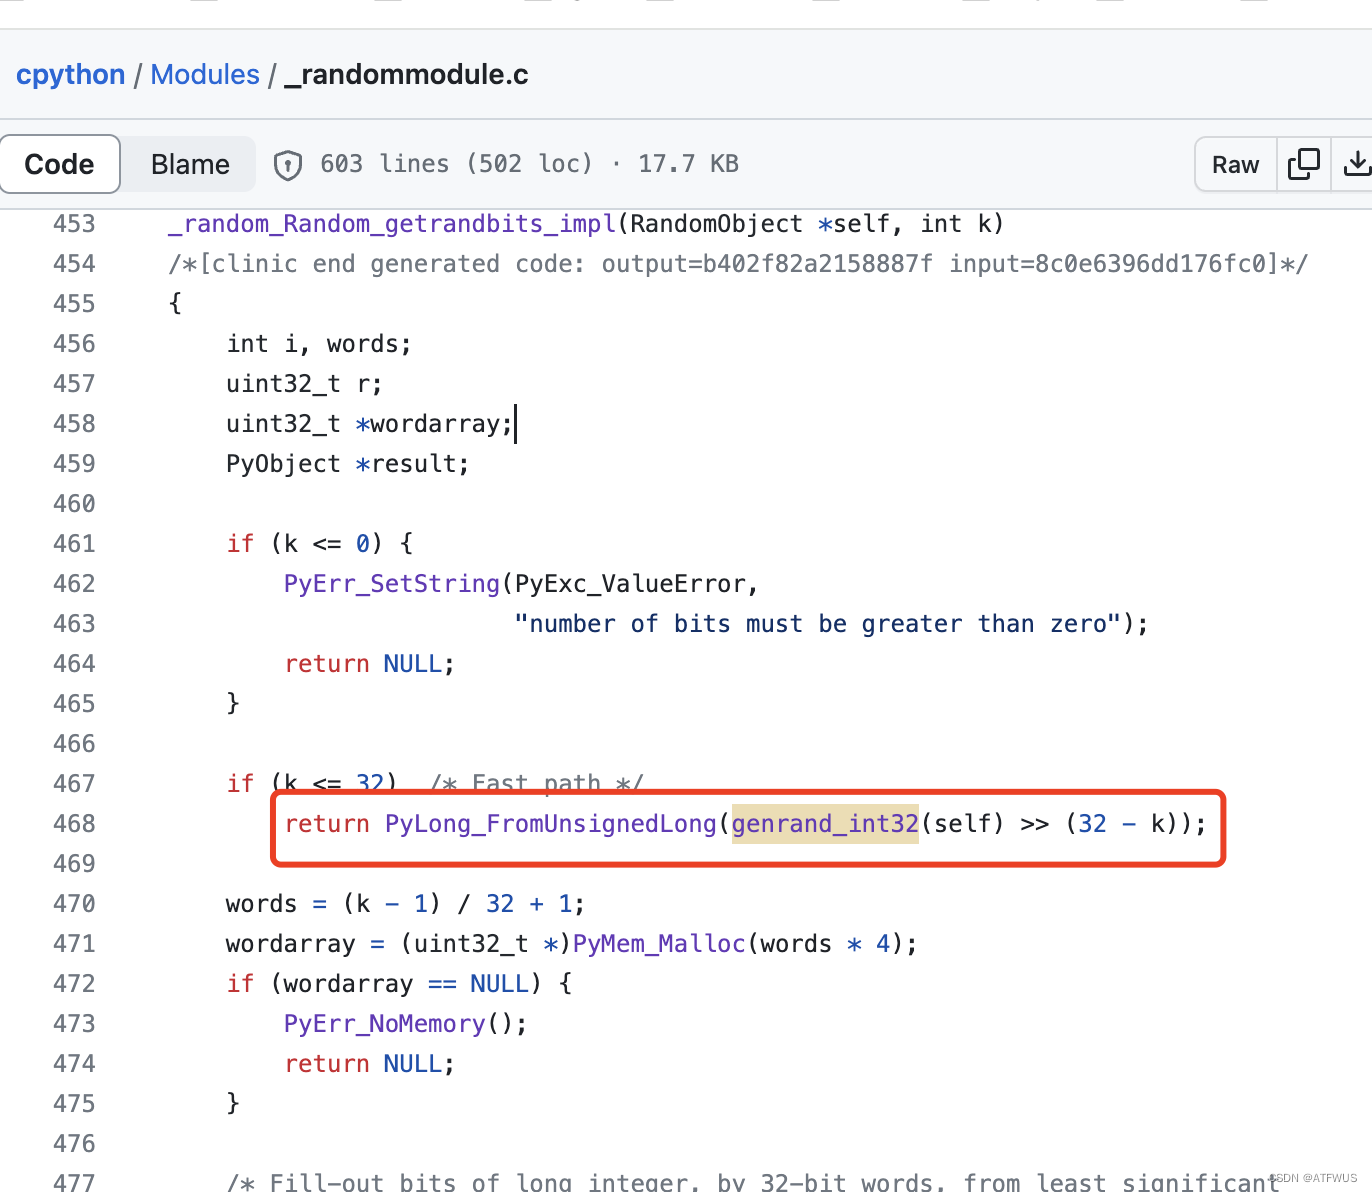Viewport: 1372px width, 1192px height.
Task: Click the _random_Random_getrandbits_impl function name
Action: click(393, 224)
